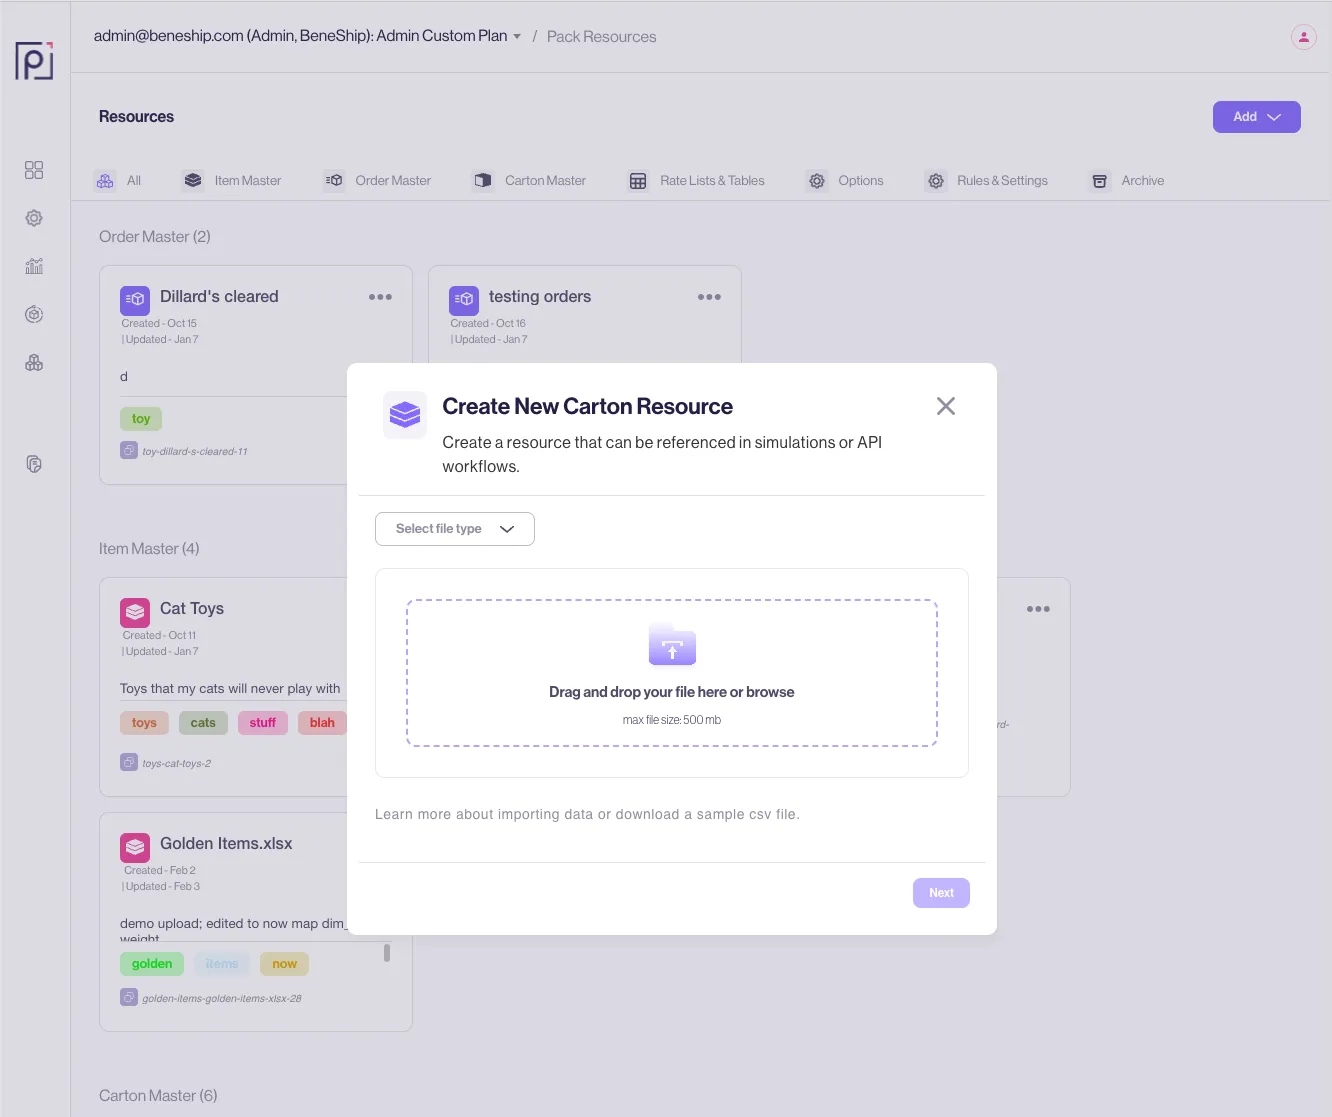This screenshot has height=1117, width=1332.
Task: Copy the toy-dillard-s-cleared-11 key icon
Action: coord(129,451)
